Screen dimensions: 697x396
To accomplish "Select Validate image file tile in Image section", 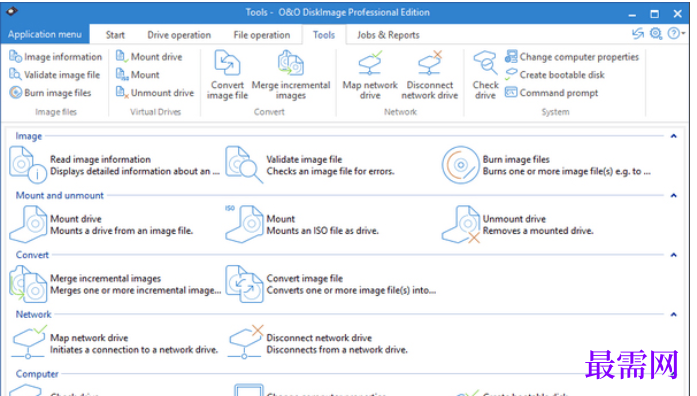I will pyautogui.click(x=310, y=165).
